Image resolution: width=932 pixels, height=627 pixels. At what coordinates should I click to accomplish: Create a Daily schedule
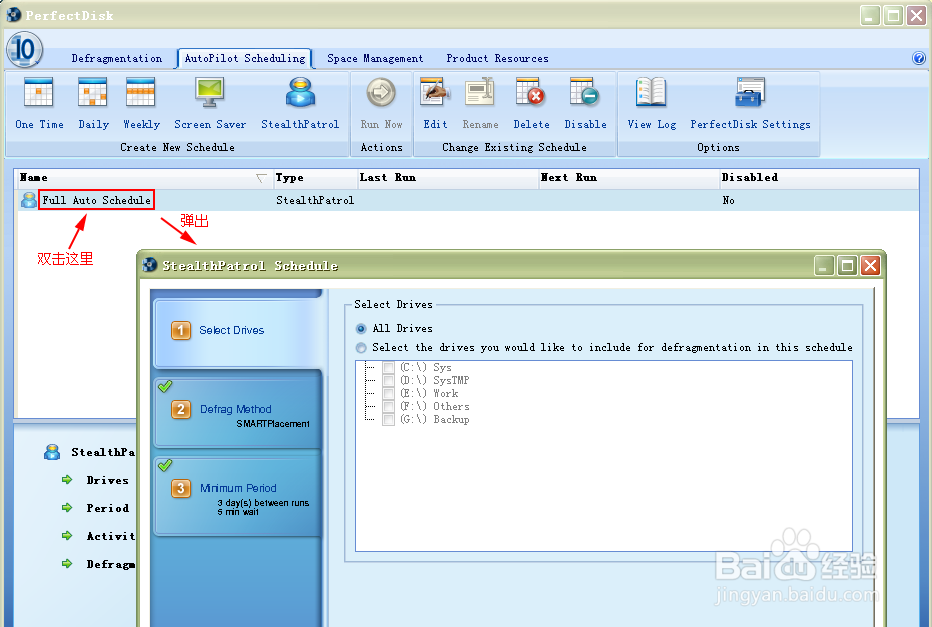click(x=93, y=102)
